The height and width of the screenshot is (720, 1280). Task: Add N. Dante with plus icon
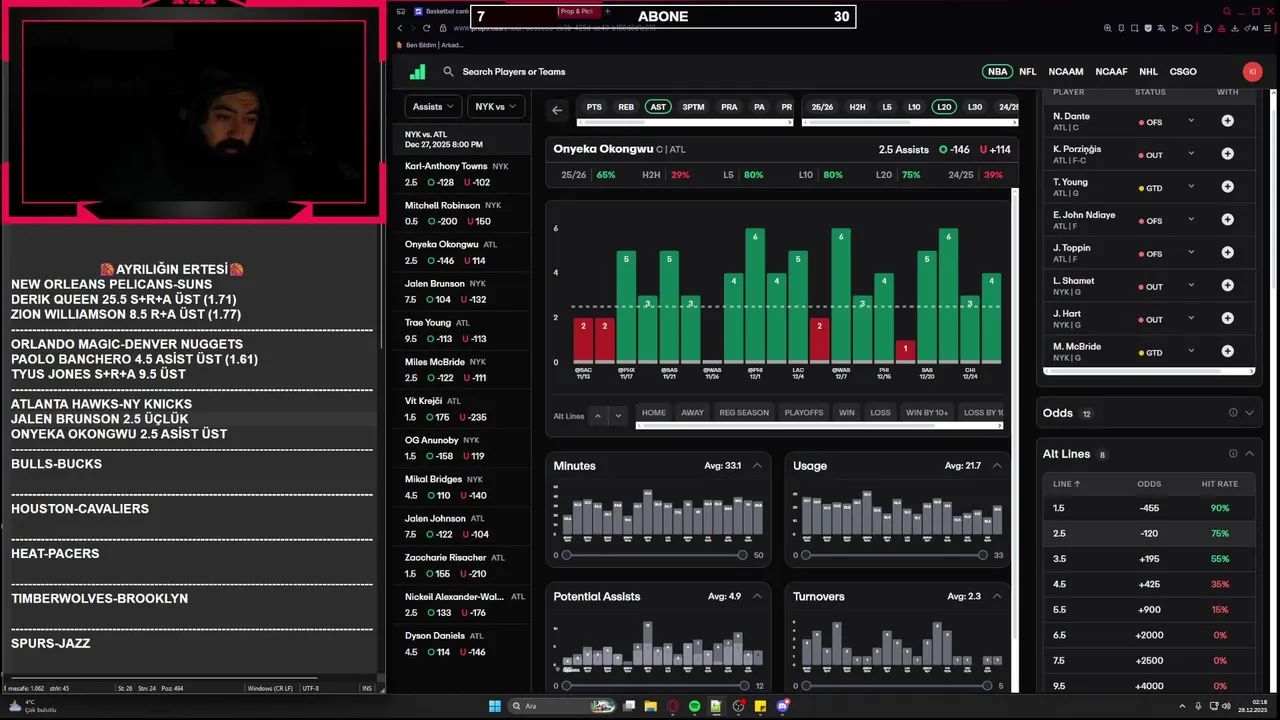pos(1227,121)
